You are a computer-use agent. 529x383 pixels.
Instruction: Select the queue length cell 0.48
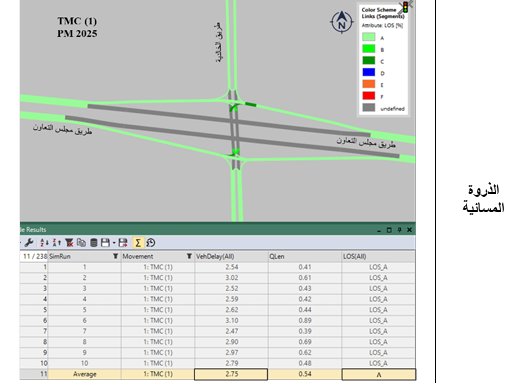point(305,363)
